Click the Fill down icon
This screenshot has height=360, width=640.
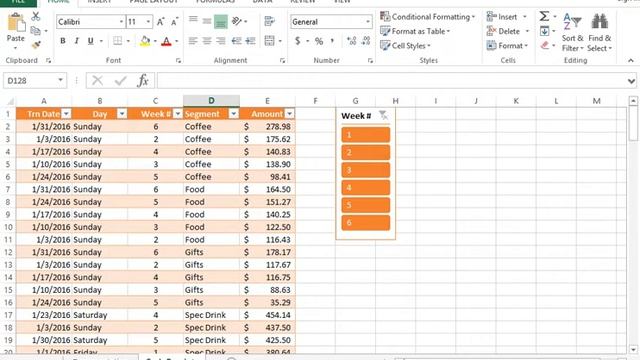pos(544,31)
